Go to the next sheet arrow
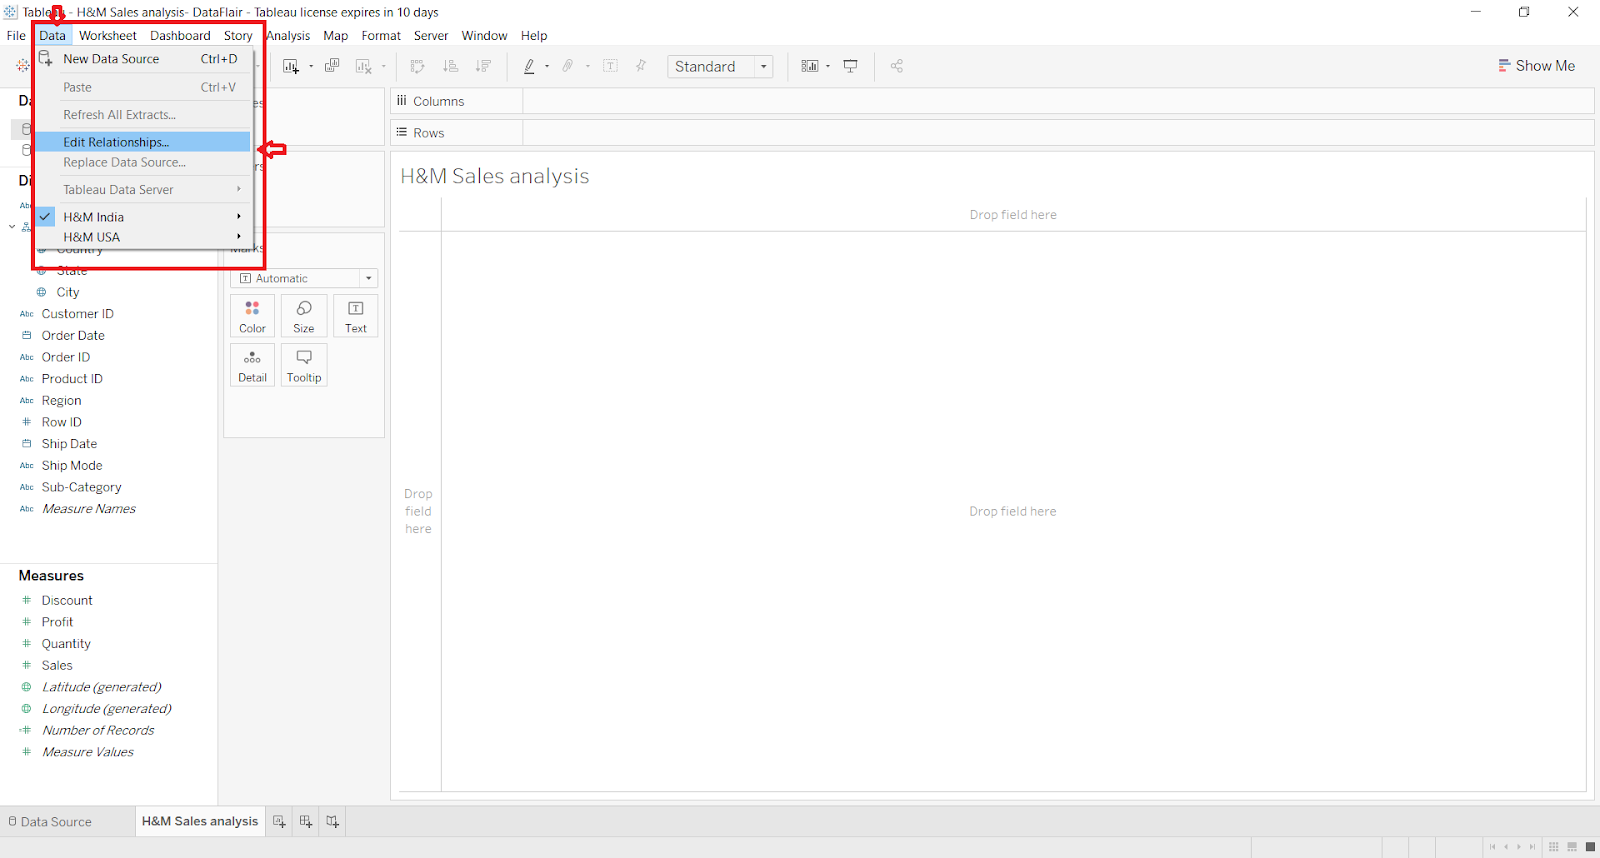This screenshot has width=1600, height=858. (1519, 847)
